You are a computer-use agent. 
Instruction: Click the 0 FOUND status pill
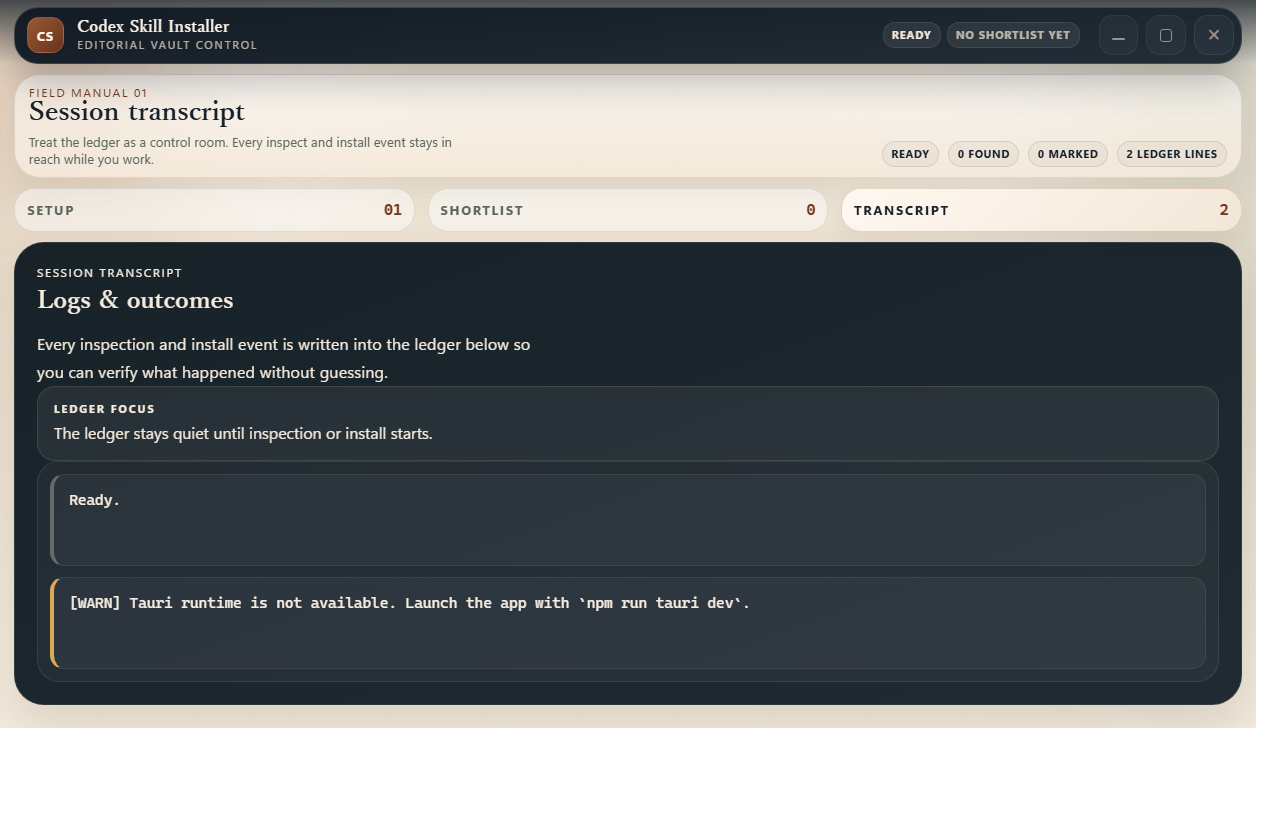pyautogui.click(x=983, y=154)
